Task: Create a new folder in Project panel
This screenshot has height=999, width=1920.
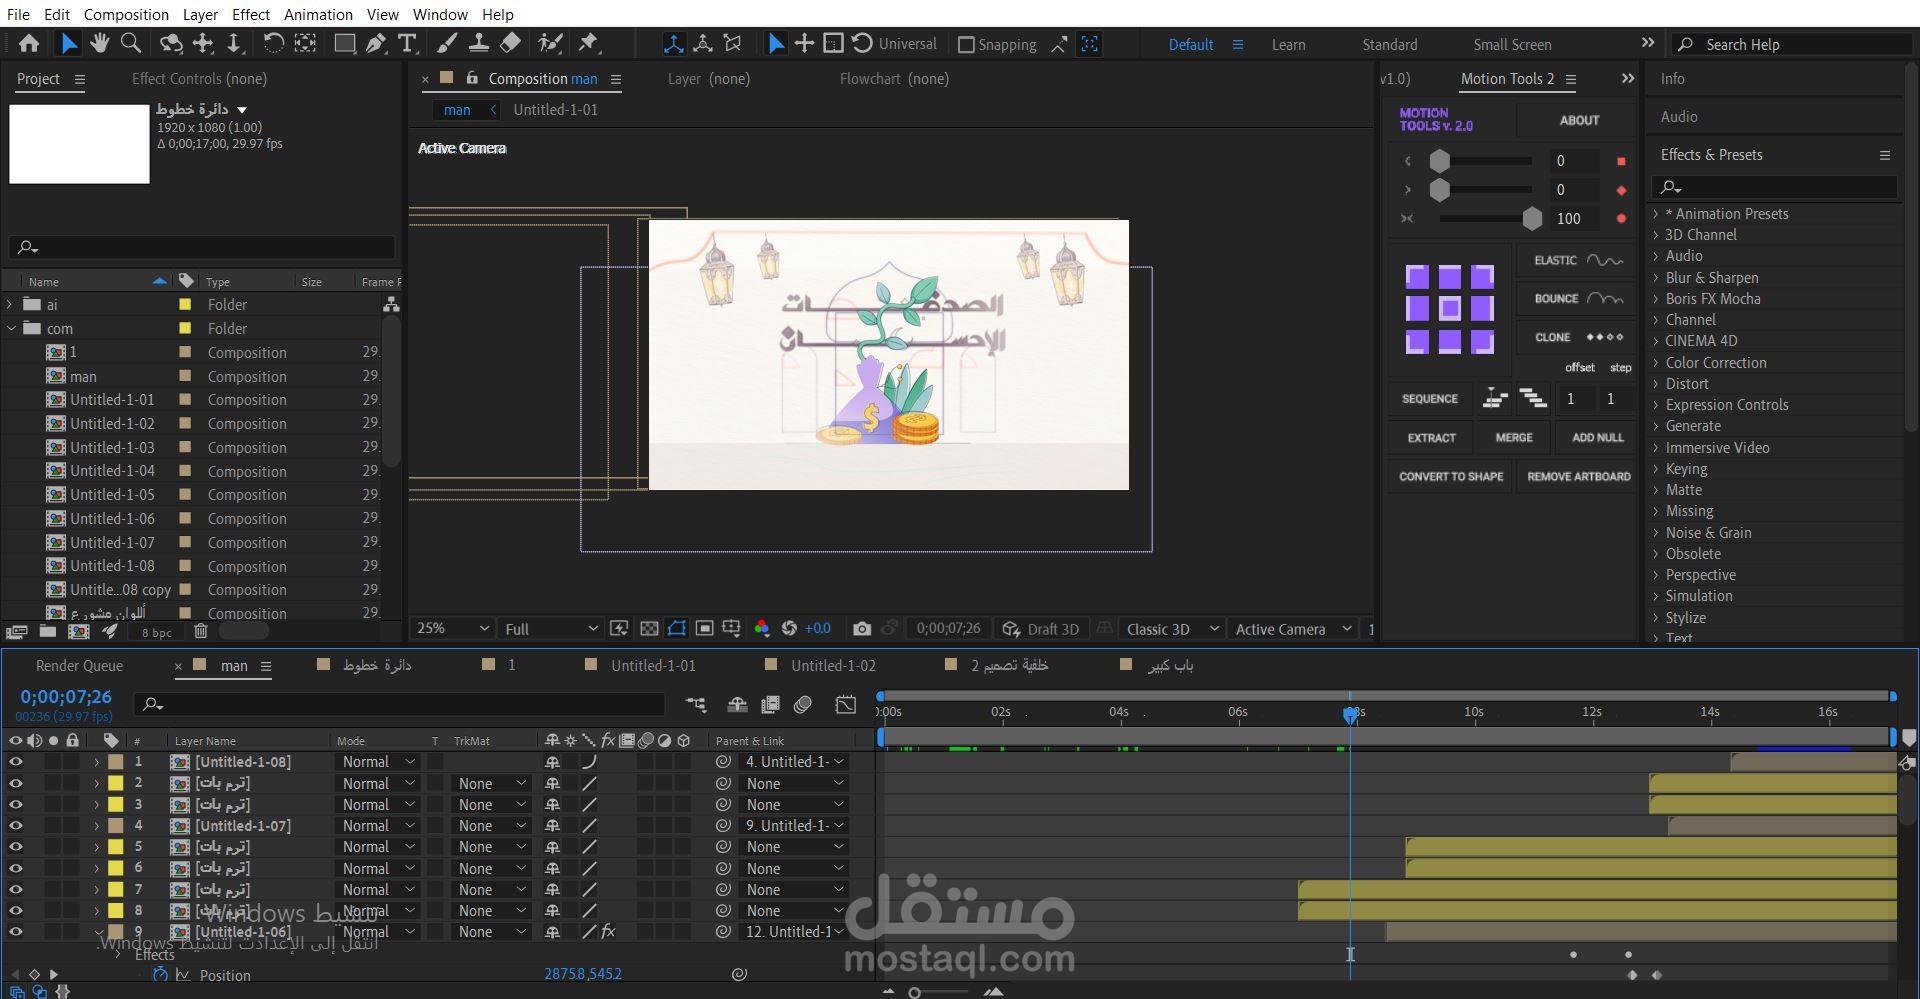Action: (47, 631)
